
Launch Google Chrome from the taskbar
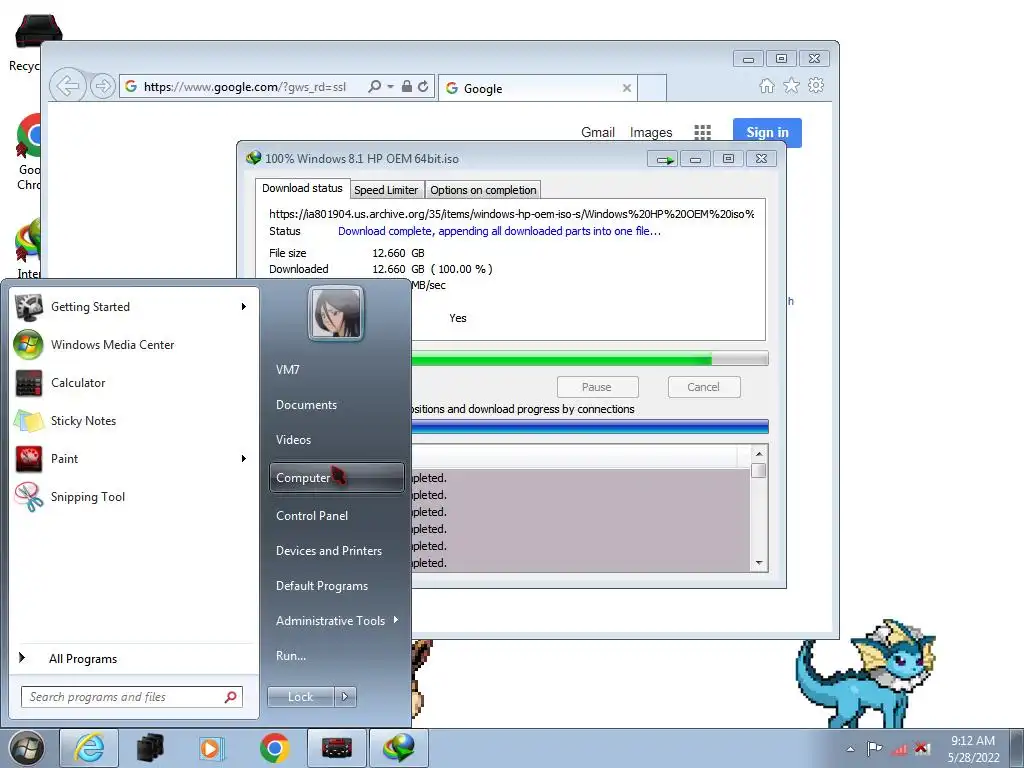tap(274, 748)
